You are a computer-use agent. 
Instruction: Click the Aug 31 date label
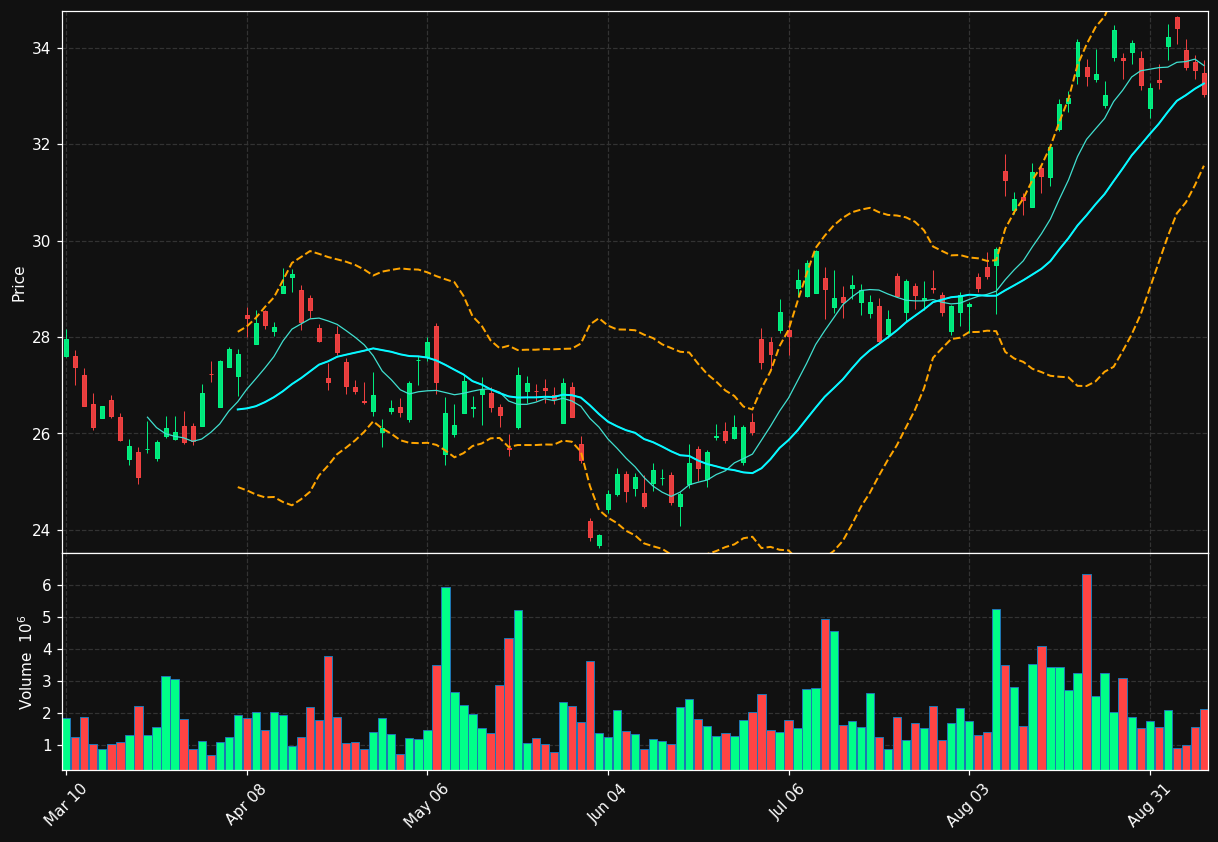[x=1148, y=803]
